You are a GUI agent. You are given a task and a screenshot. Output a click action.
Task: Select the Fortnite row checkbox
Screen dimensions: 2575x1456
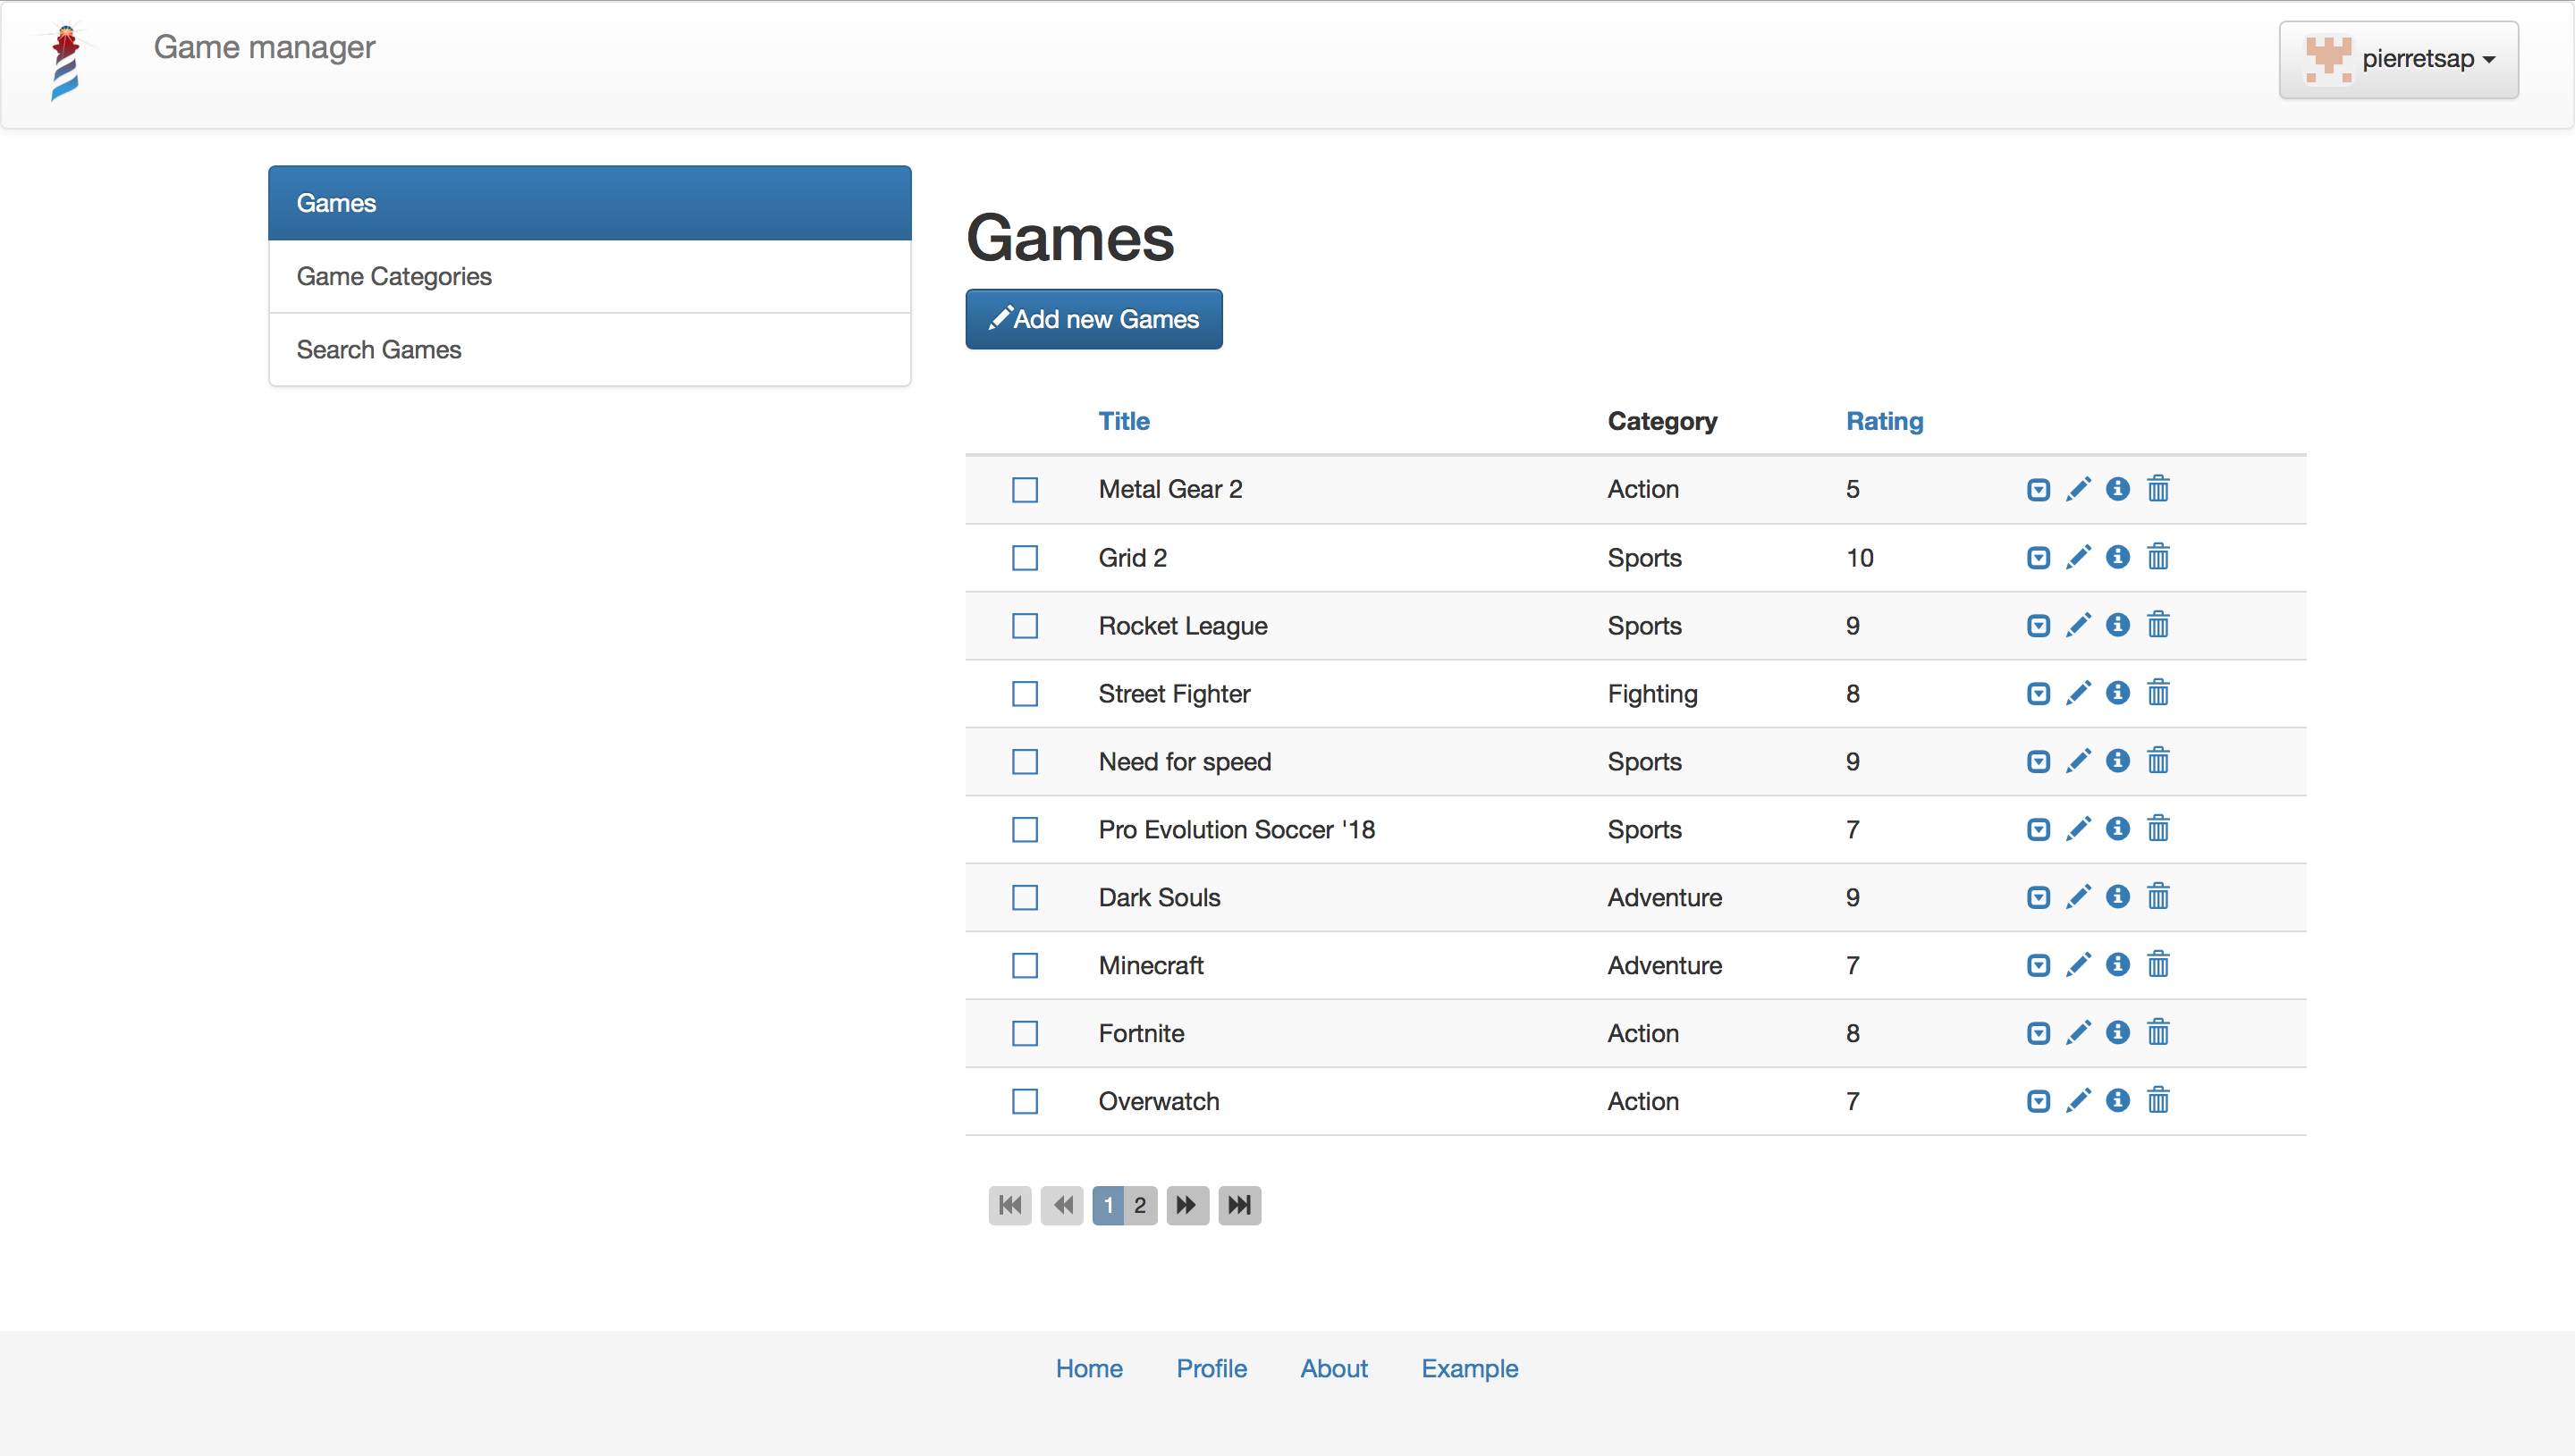click(x=1025, y=1034)
